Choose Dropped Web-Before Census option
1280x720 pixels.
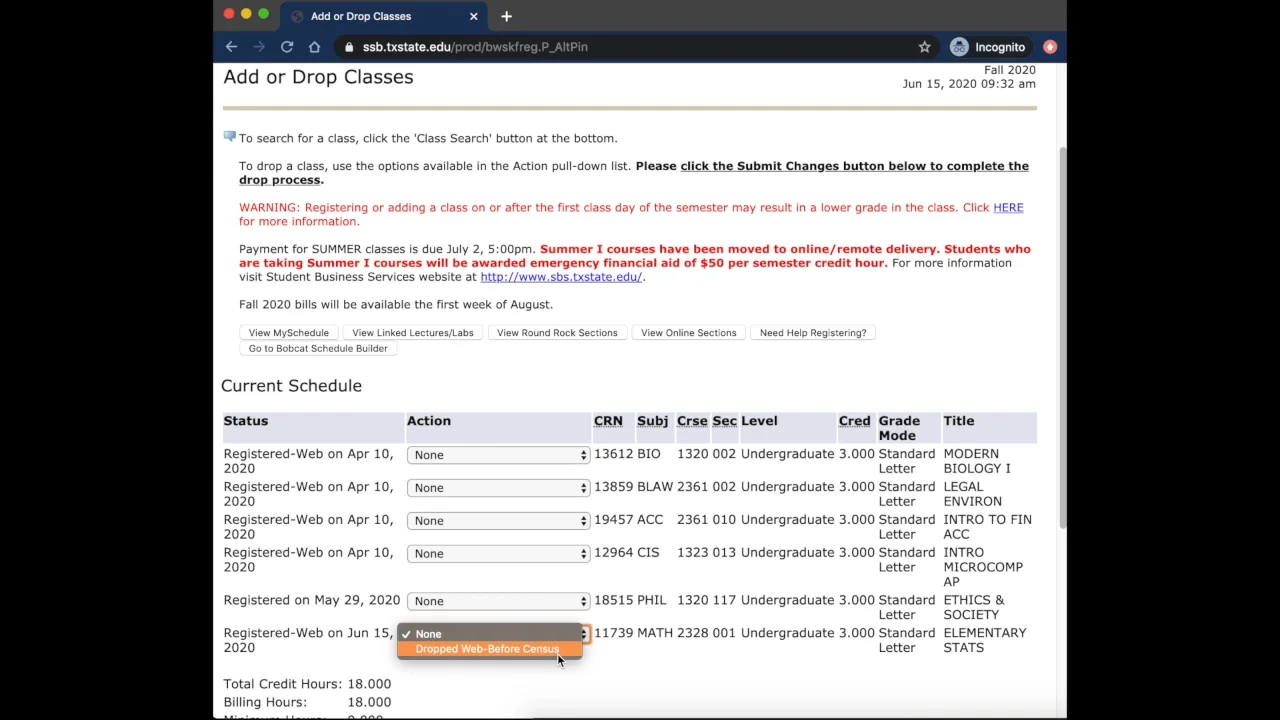point(487,649)
